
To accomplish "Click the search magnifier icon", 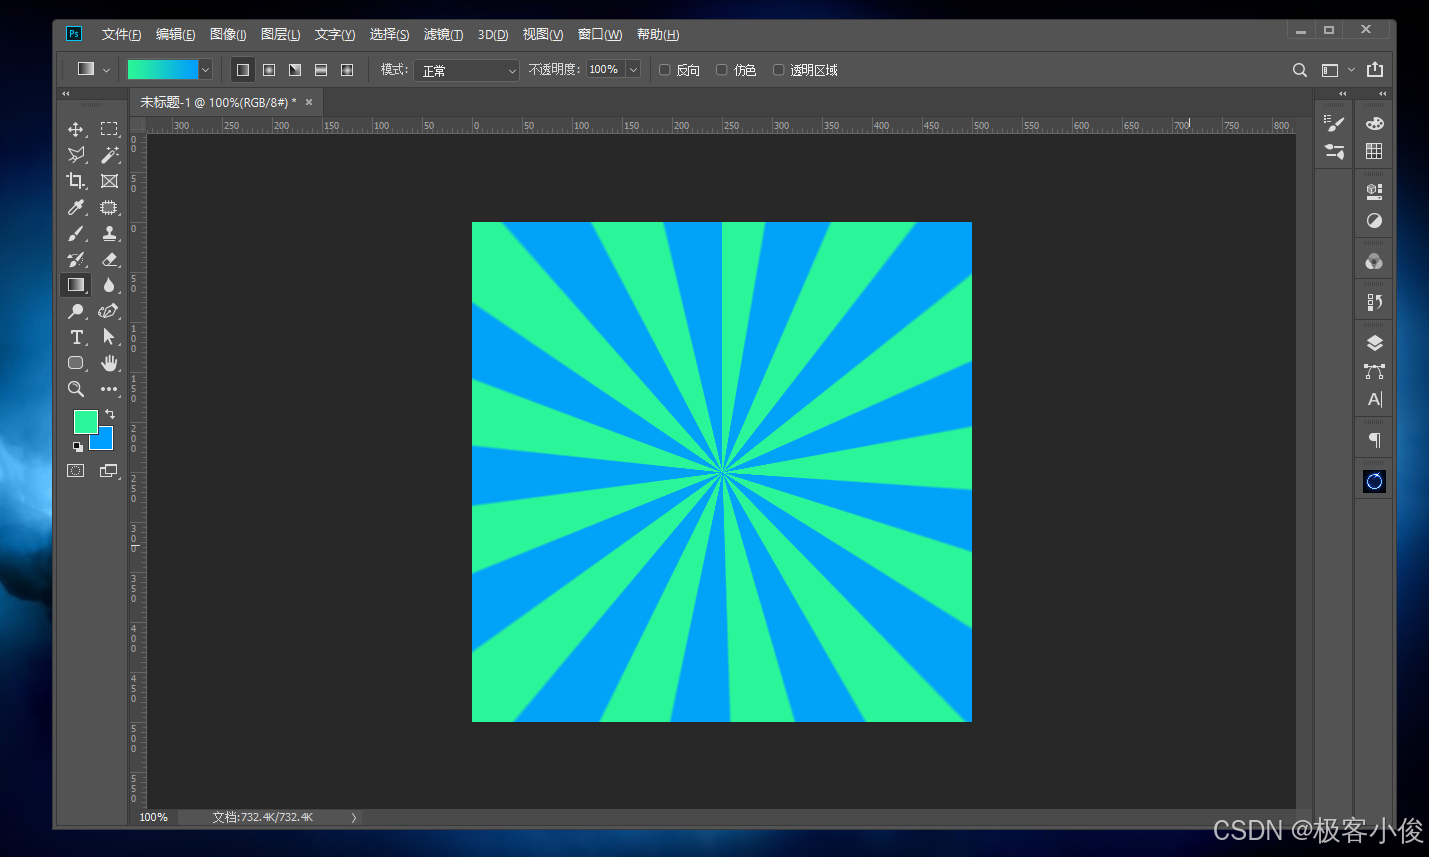I will 1300,70.
